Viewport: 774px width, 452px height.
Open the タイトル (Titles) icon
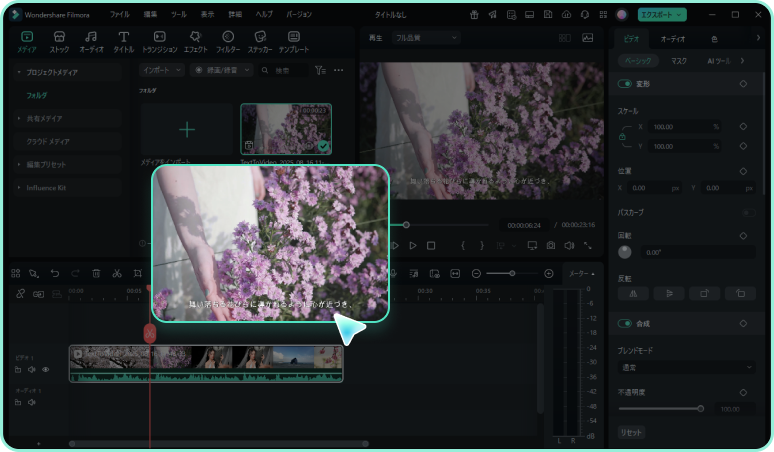tap(123, 37)
